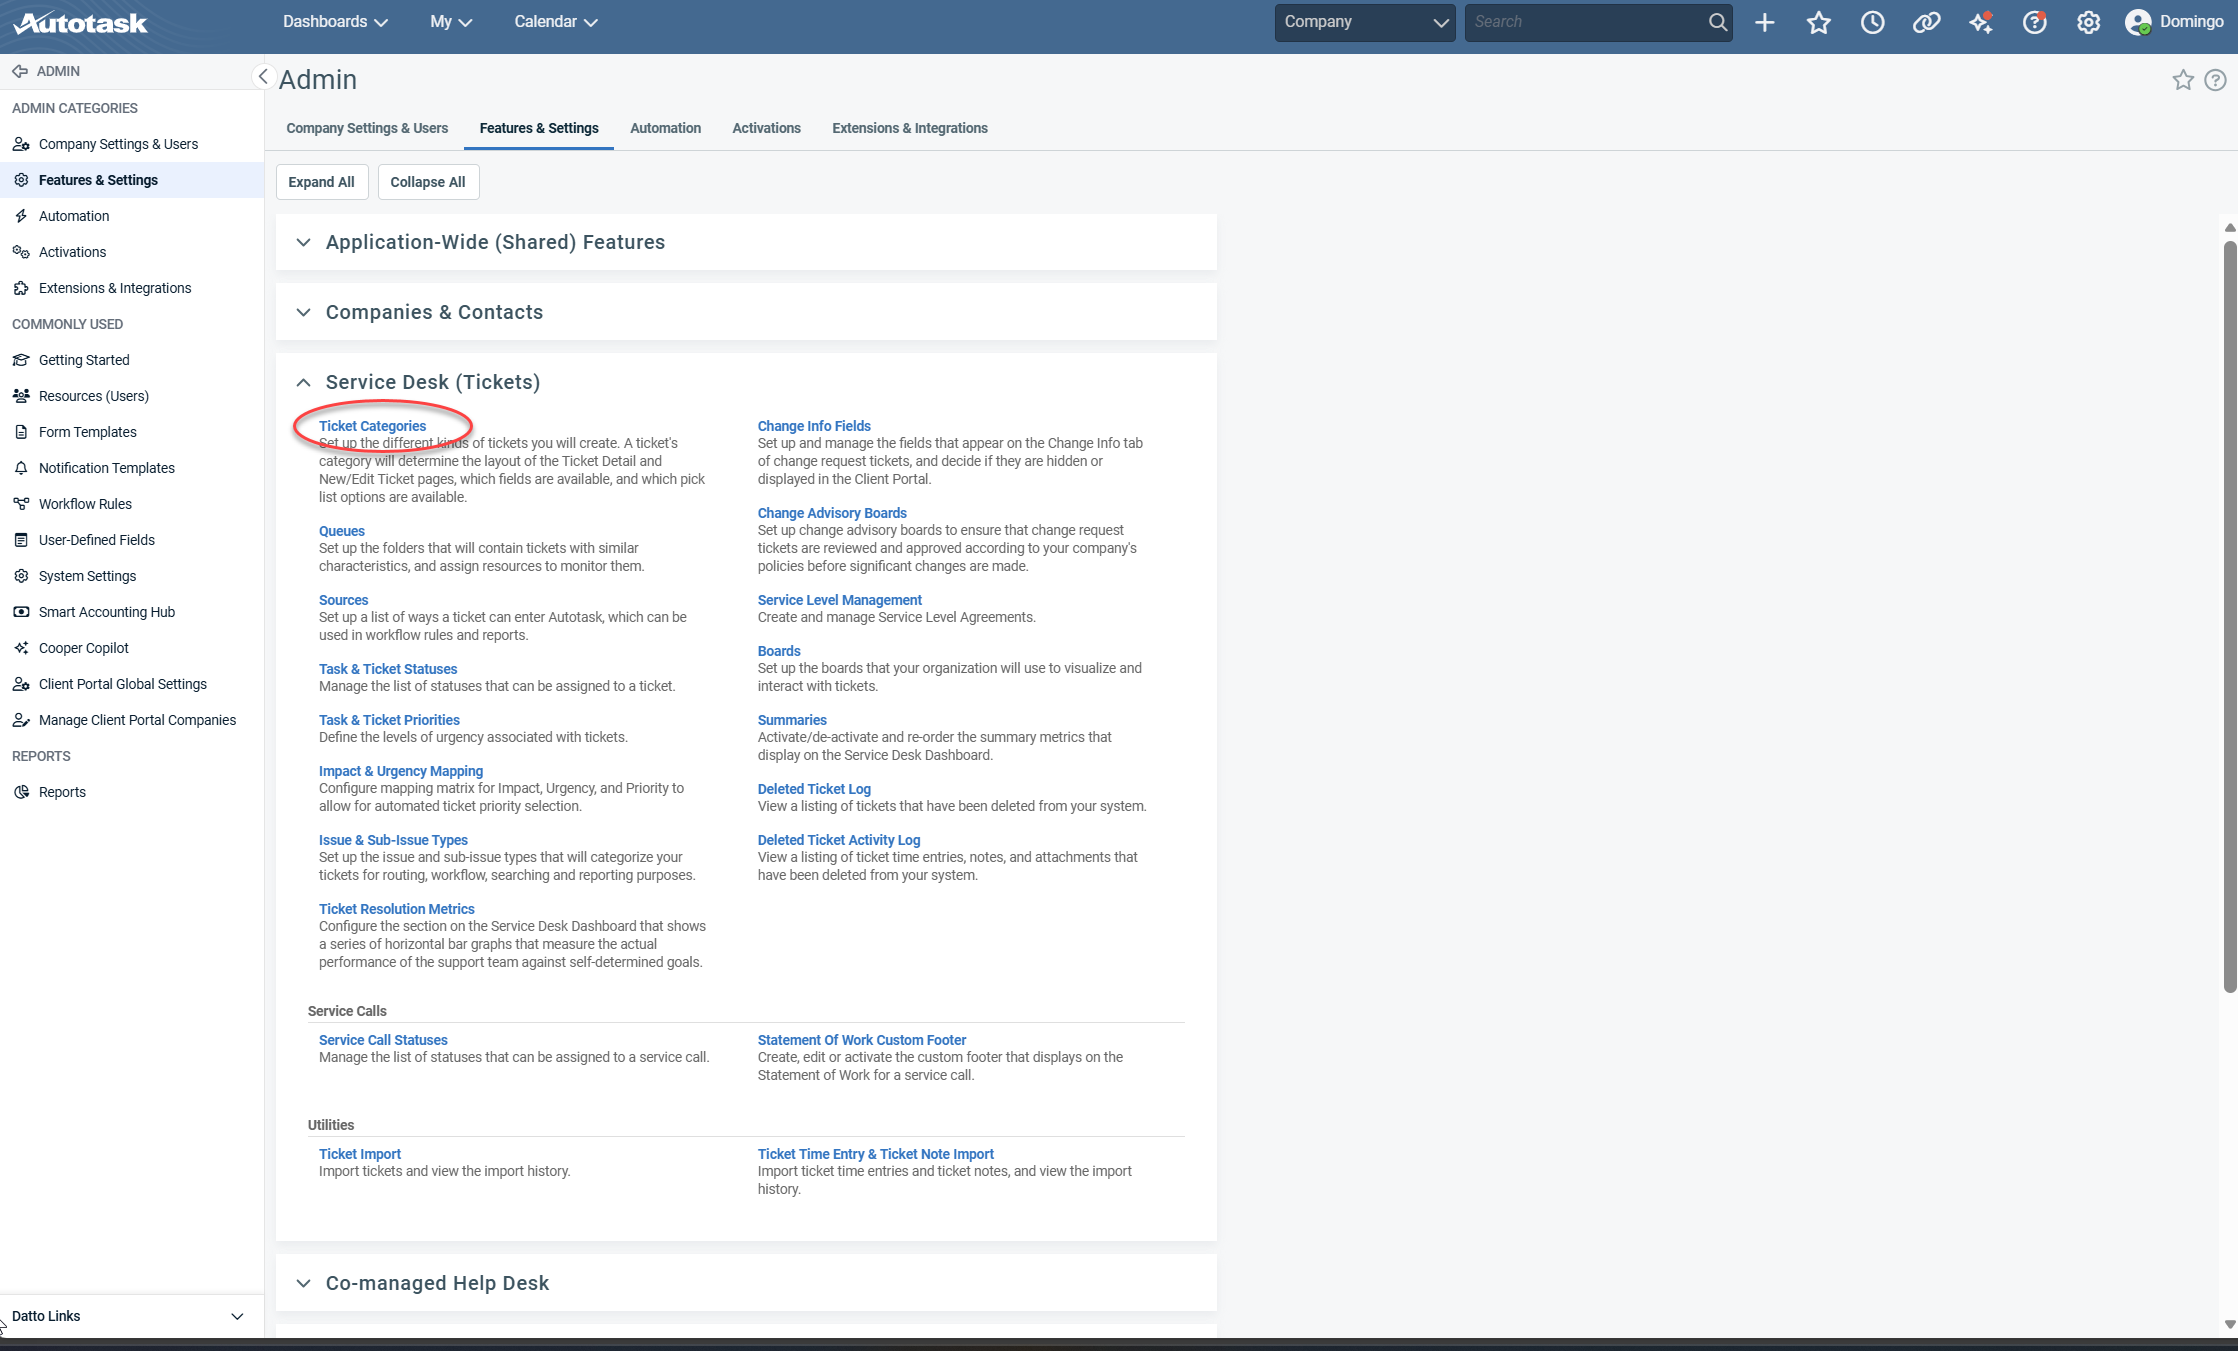Image resolution: width=2238 pixels, height=1351 pixels.
Task: Collapse the Service Desk (Tickets) section
Action: click(x=304, y=382)
